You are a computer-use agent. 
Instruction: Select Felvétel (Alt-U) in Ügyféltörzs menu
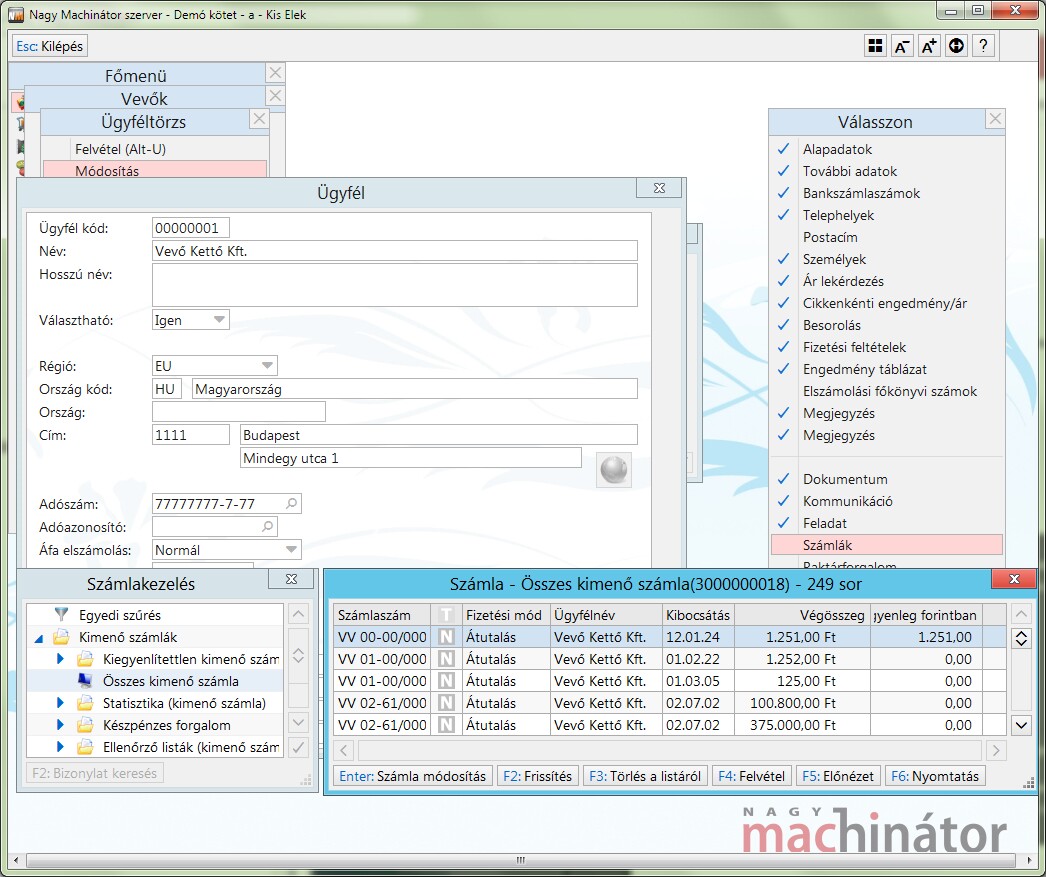155,149
